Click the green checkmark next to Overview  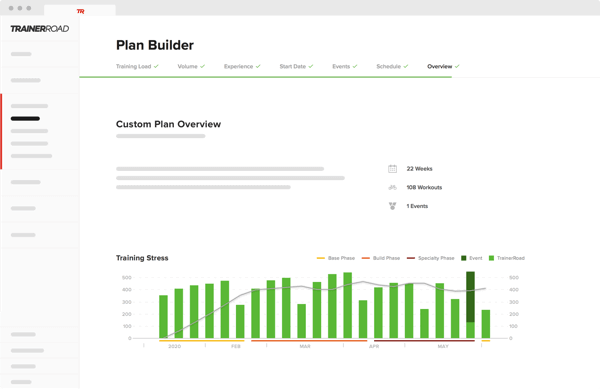457,67
